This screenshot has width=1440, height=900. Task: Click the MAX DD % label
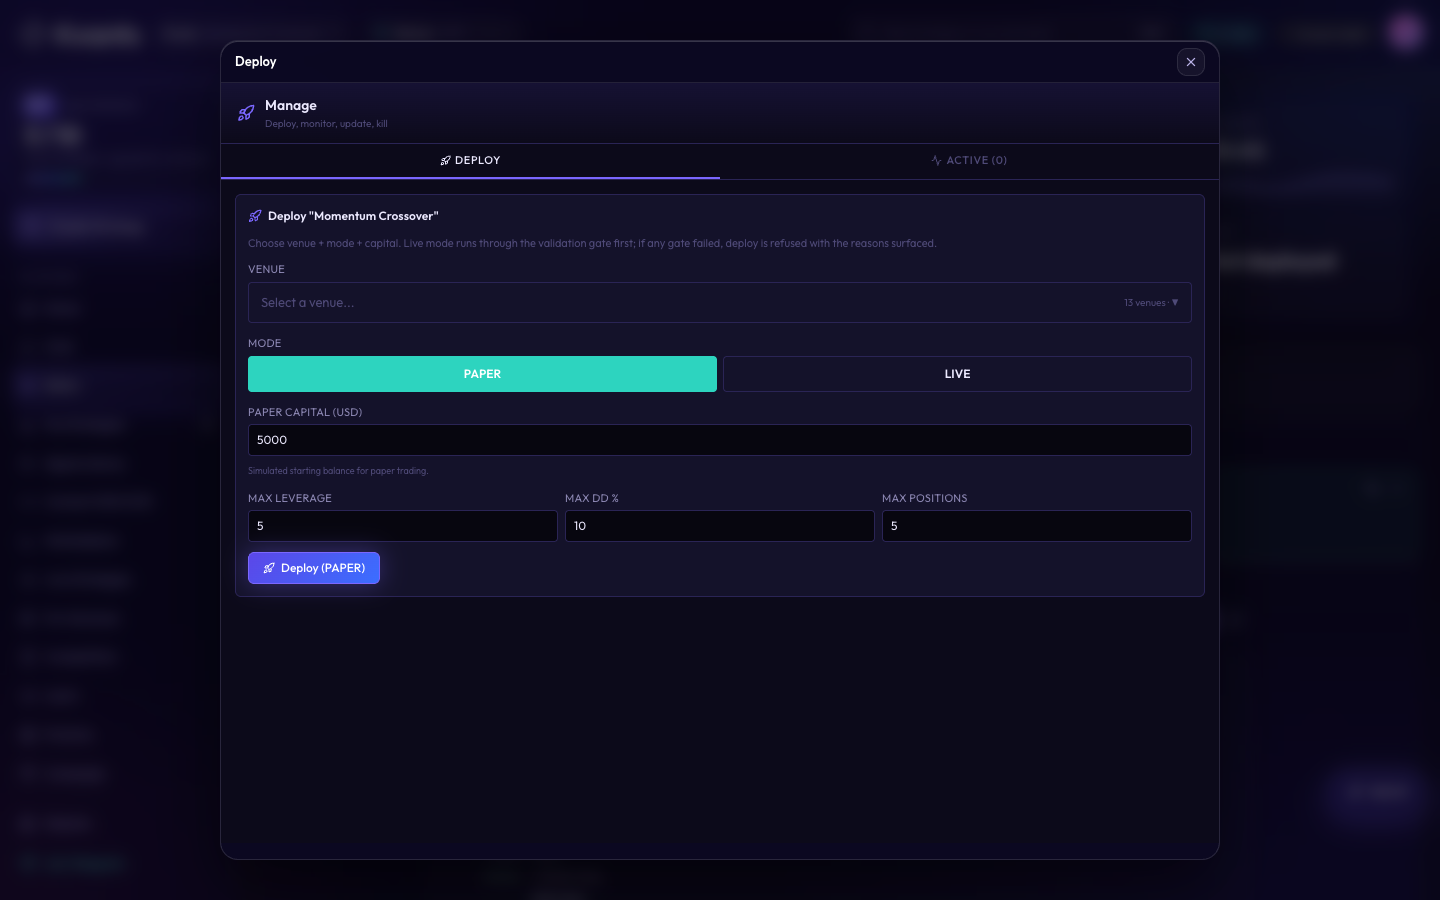point(592,498)
